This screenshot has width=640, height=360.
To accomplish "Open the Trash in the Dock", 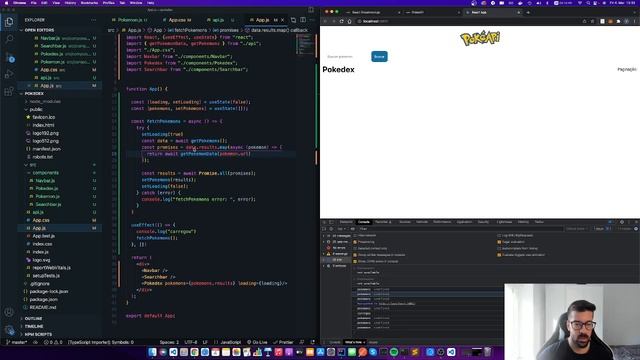I will (x=487, y=352).
